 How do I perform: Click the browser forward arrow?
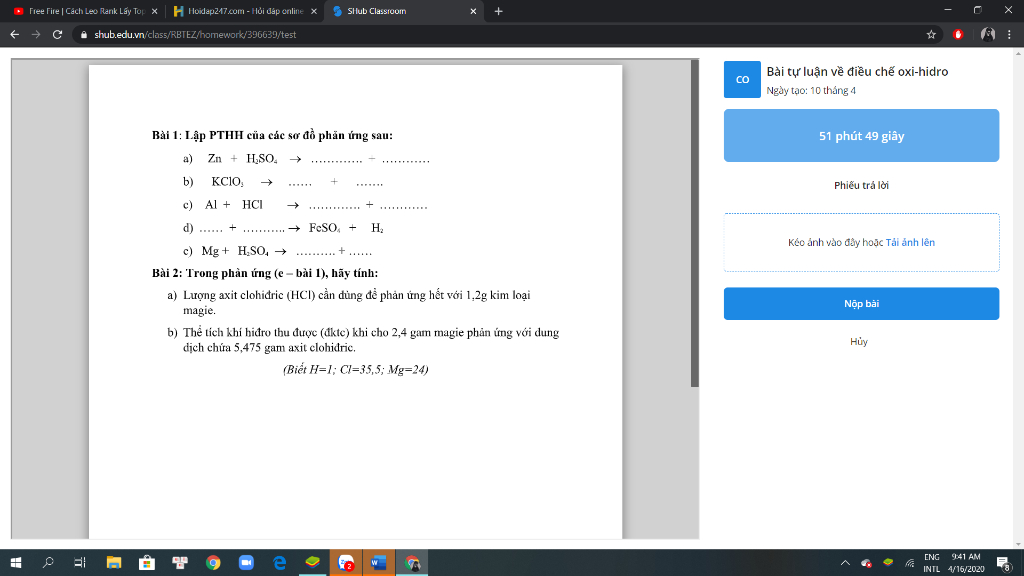coord(36,35)
